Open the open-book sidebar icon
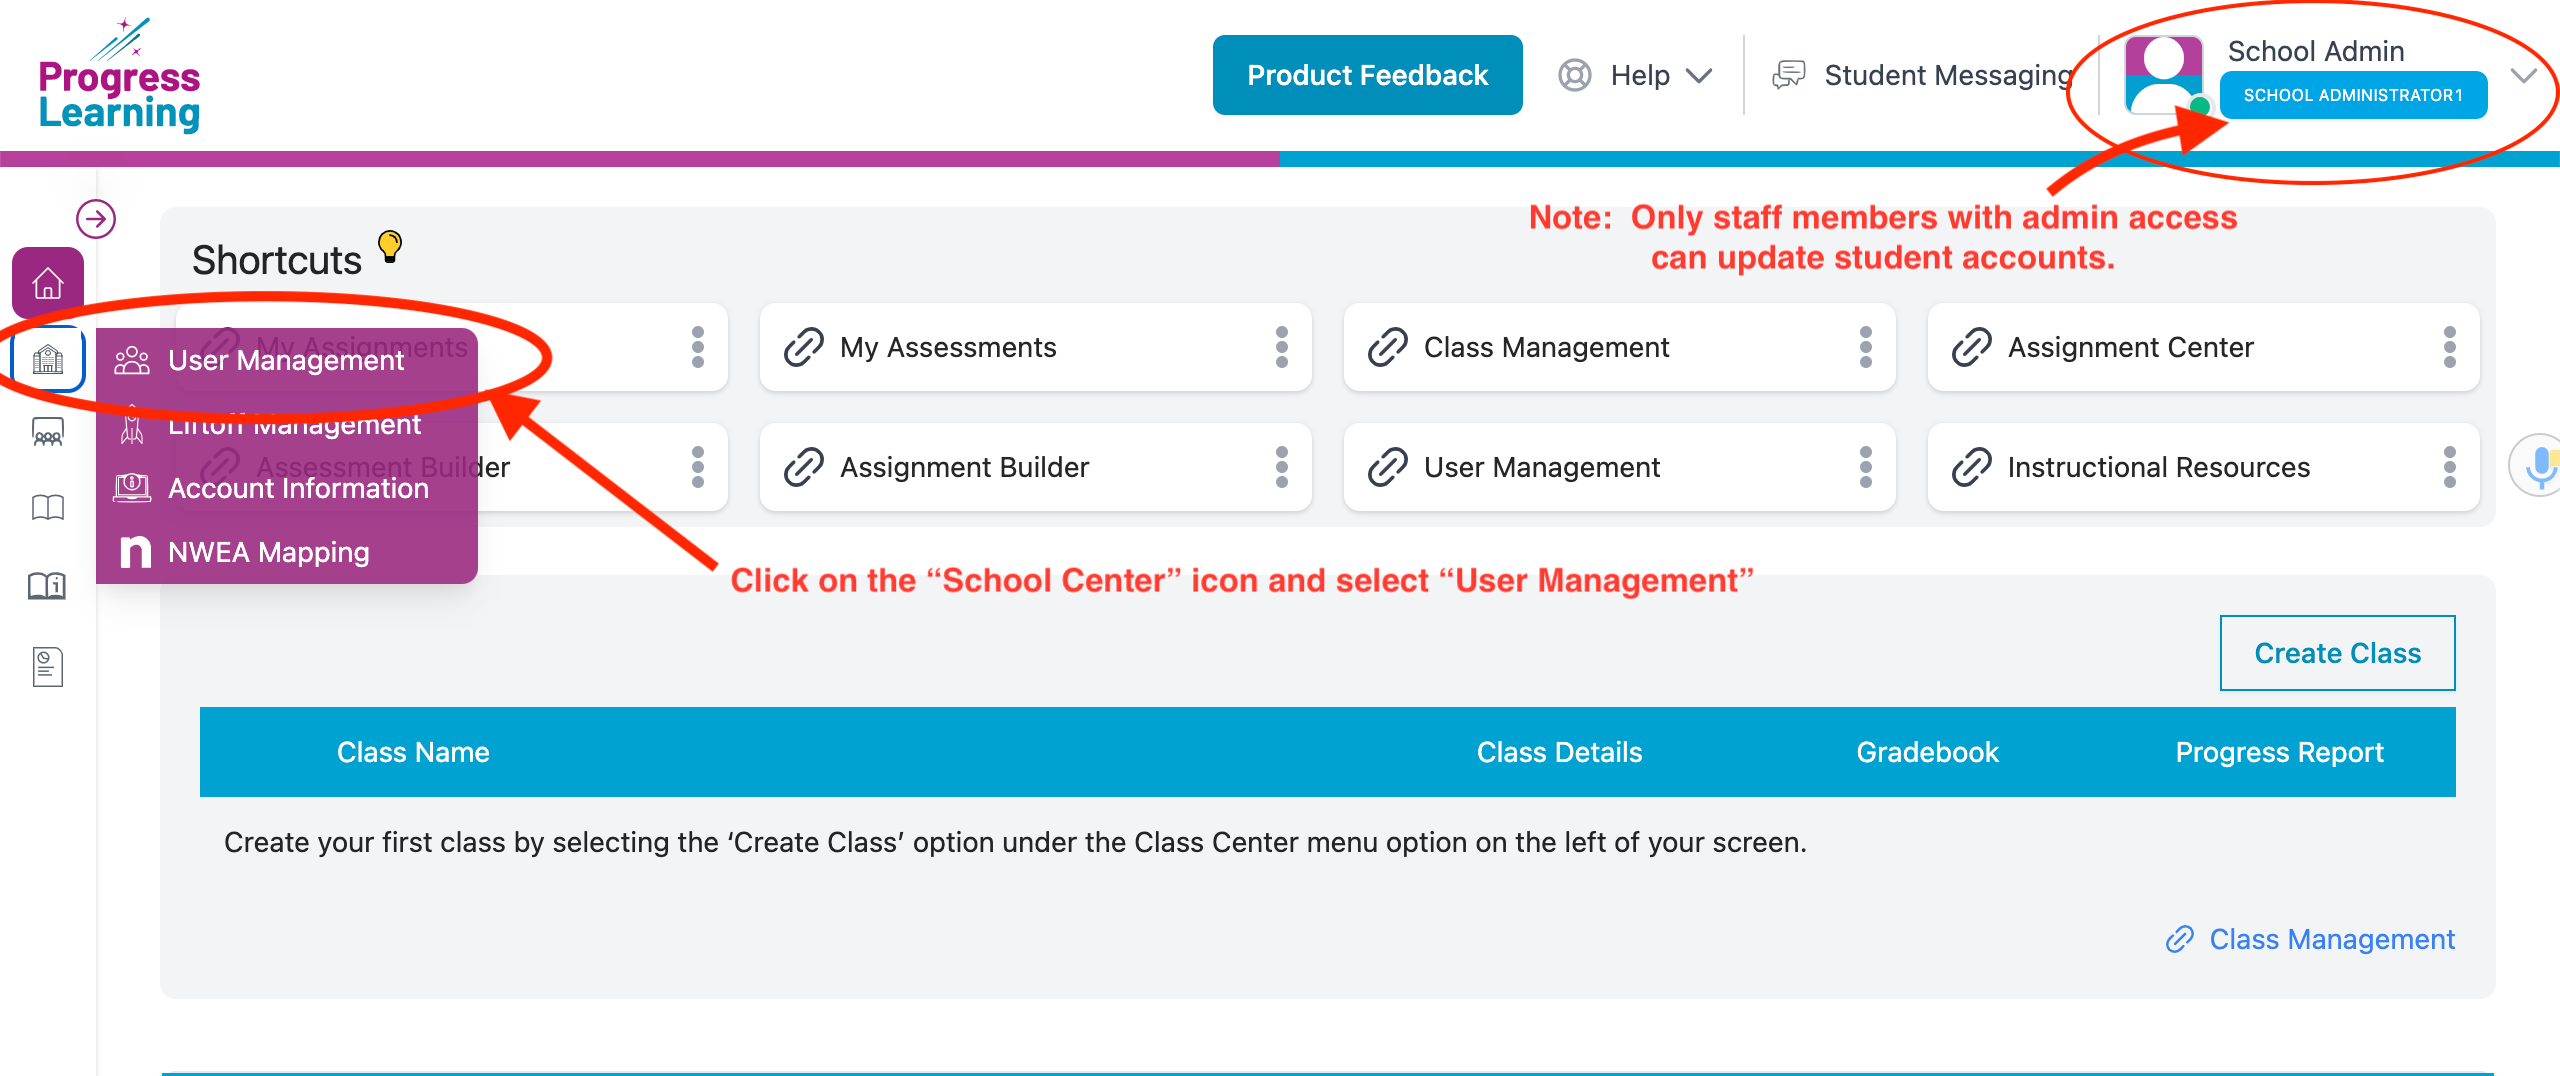This screenshot has height=1076, width=2560. tap(48, 508)
